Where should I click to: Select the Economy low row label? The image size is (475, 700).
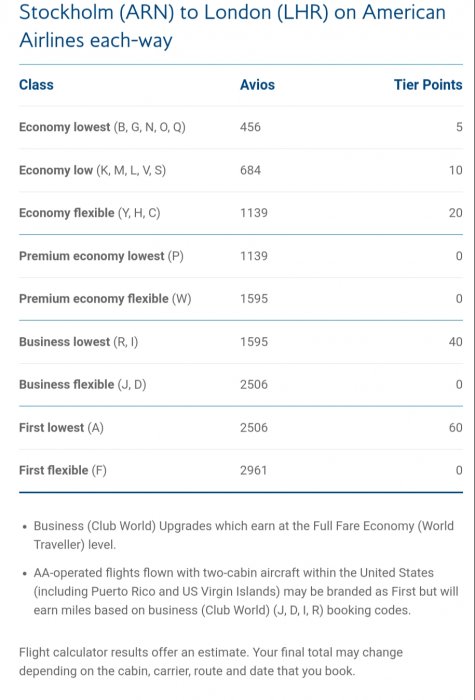92,170
